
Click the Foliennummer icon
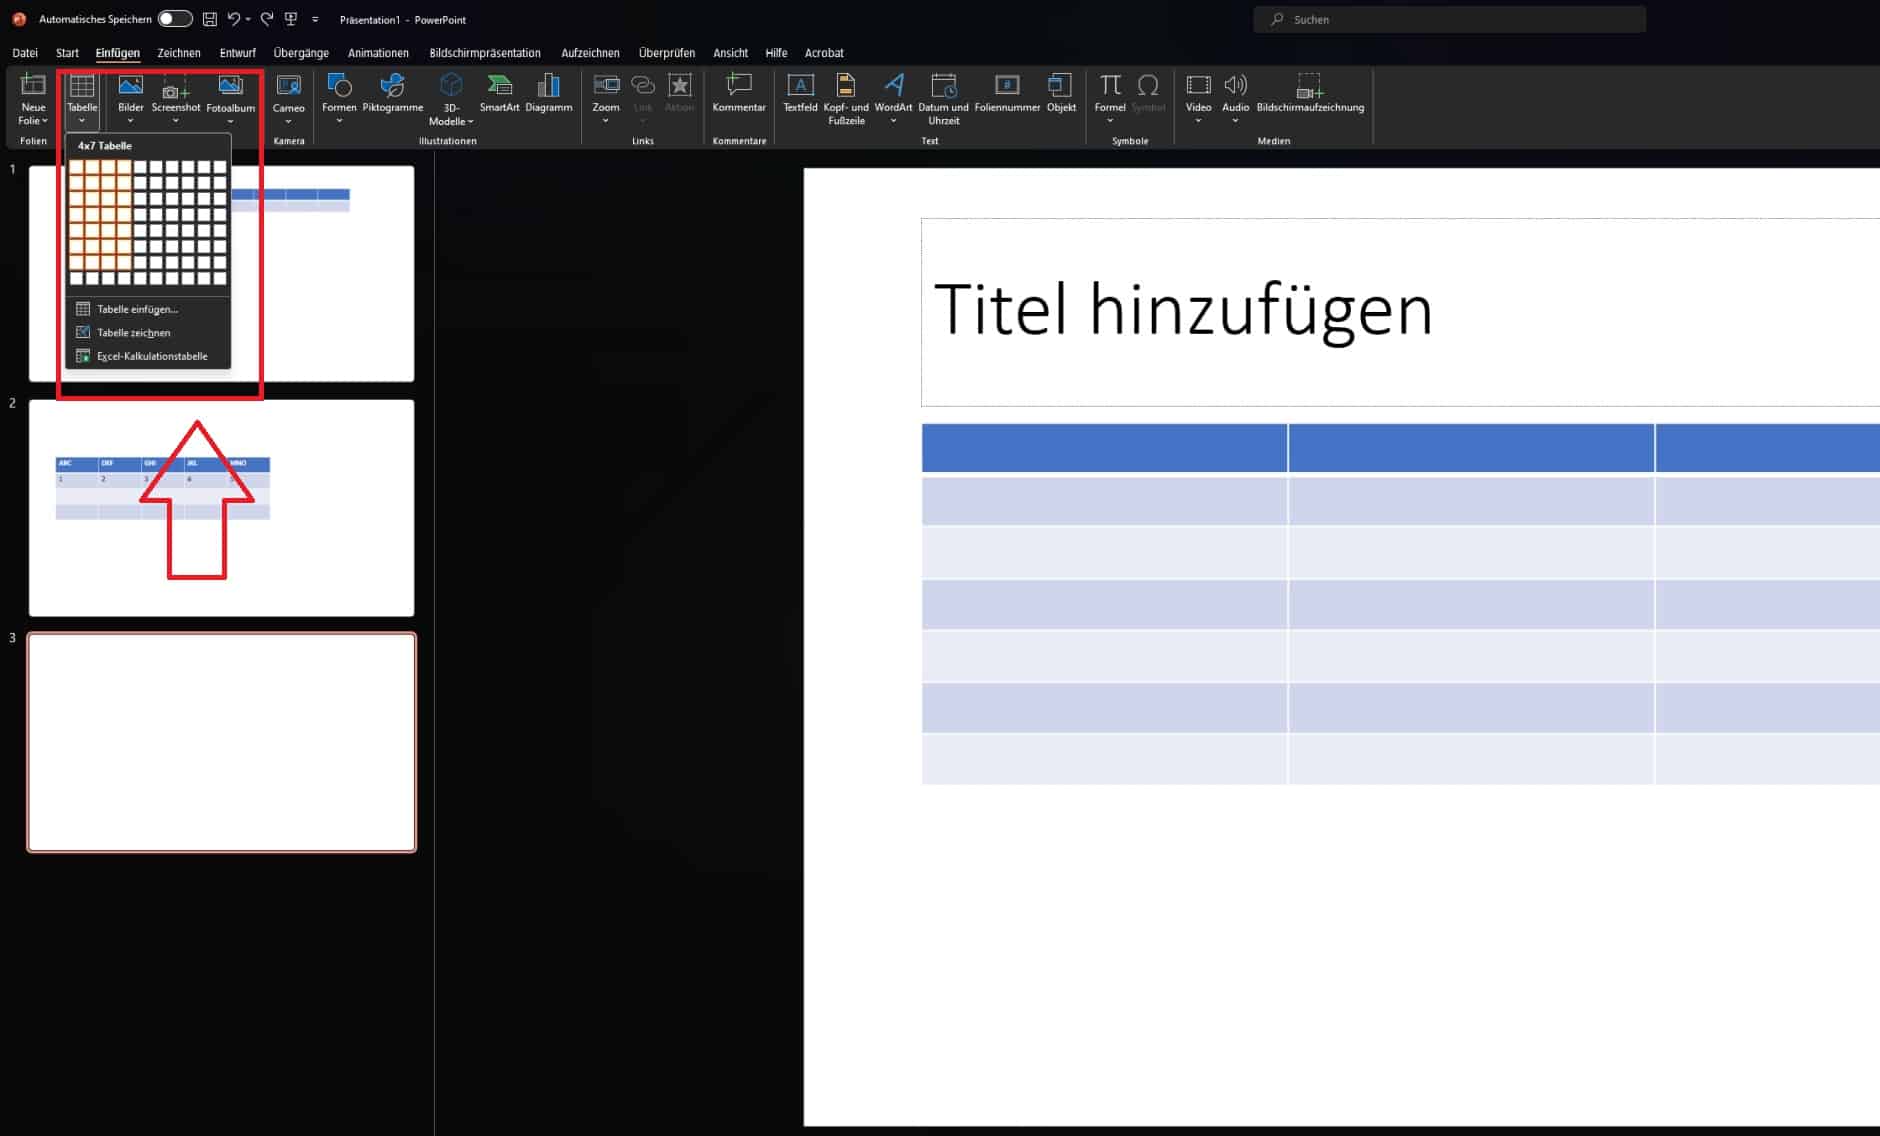tap(1007, 93)
